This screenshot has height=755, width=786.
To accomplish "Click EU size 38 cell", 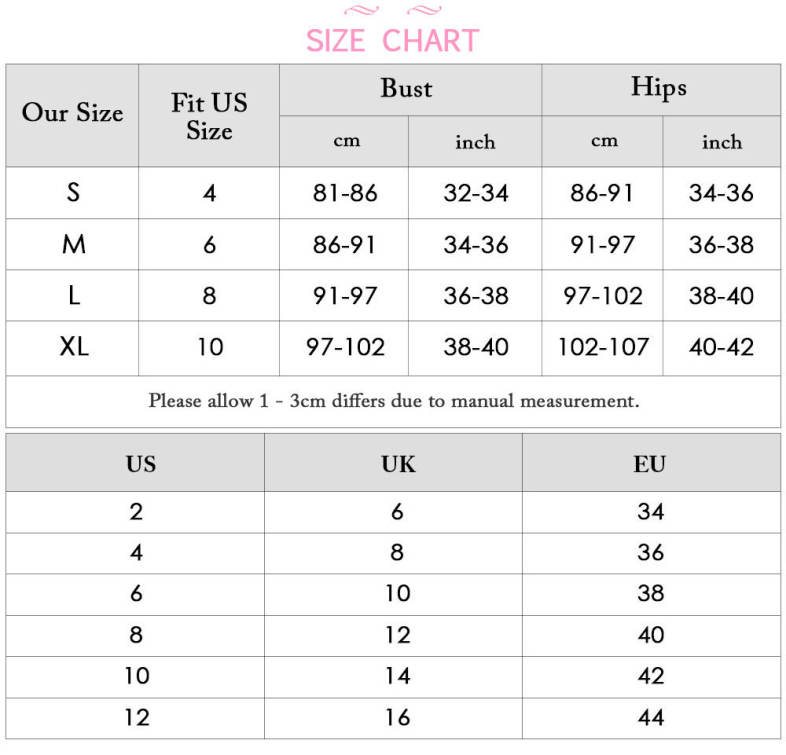I will [x=650, y=593].
